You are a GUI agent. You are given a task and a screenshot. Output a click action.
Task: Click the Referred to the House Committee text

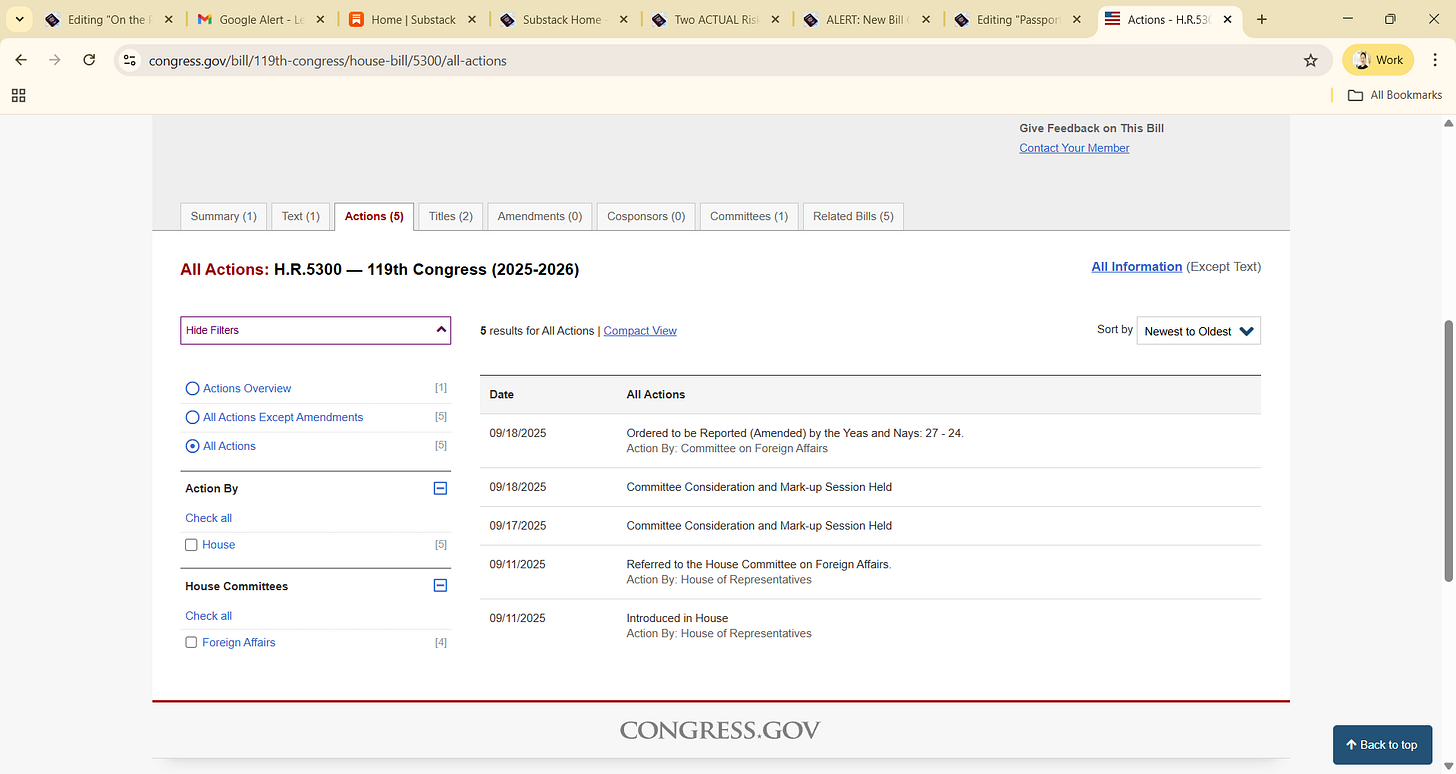click(x=758, y=564)
